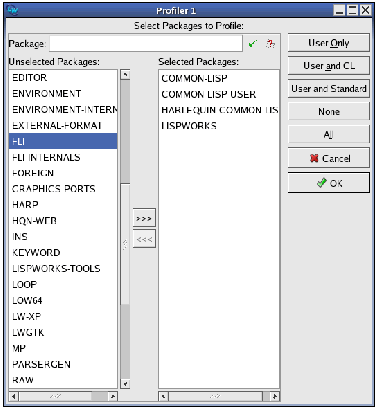379x411 pixels.
Task: Click the User and Standard button
Action: coord(329,88)
